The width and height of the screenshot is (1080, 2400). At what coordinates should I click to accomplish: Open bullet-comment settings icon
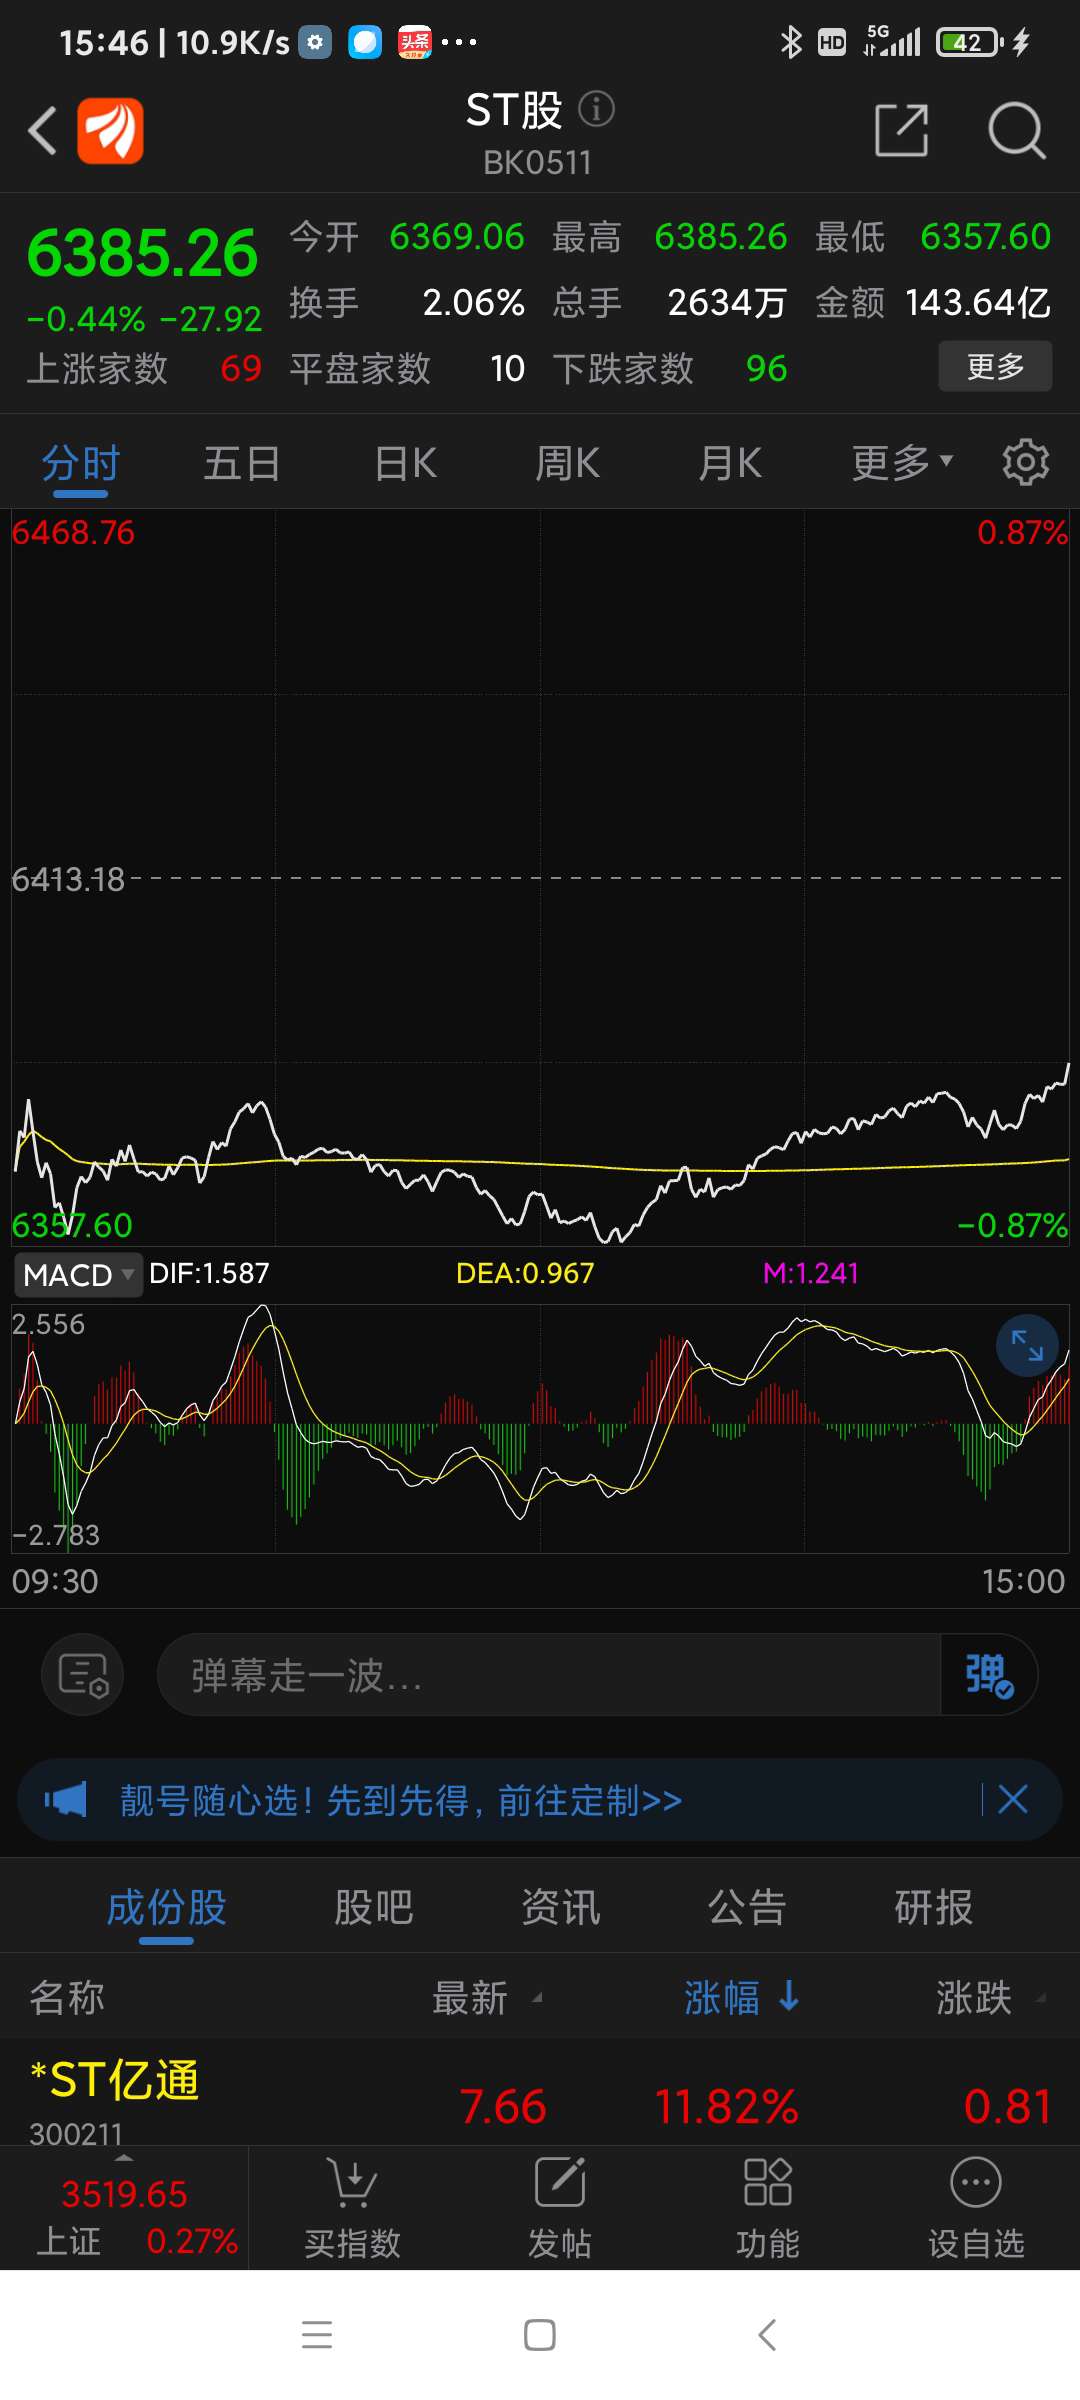[82, 1675]
